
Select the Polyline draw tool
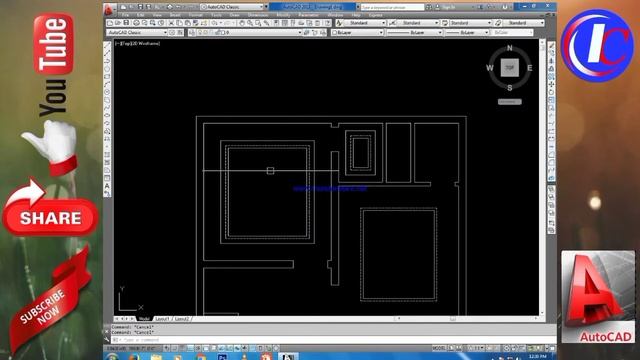[x=107, y=61]
